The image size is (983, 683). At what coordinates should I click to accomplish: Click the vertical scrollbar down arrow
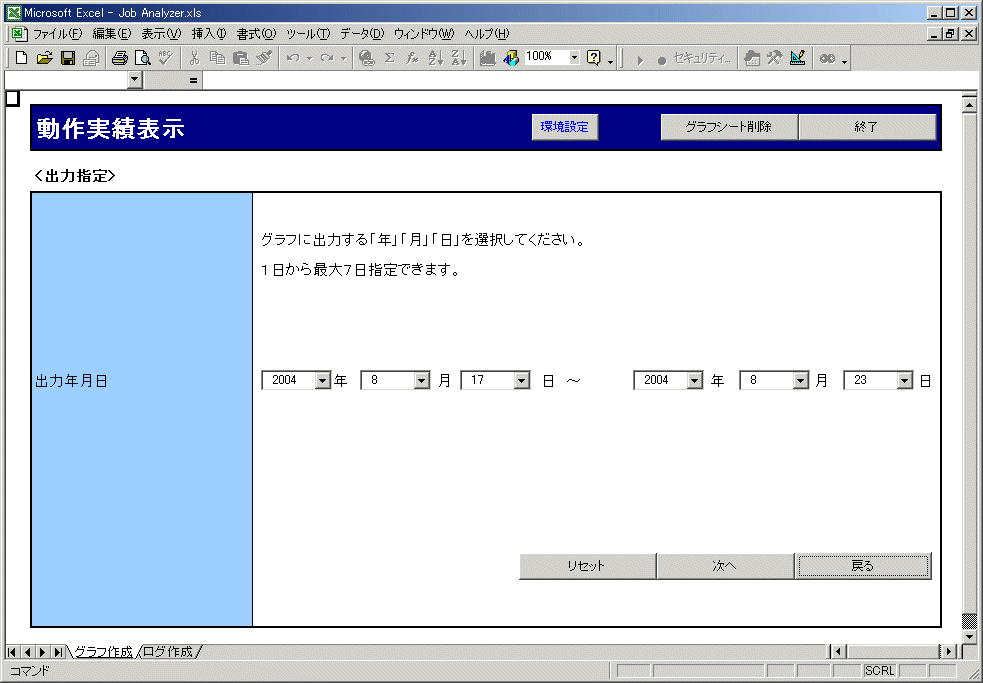(x=969, y=636)
